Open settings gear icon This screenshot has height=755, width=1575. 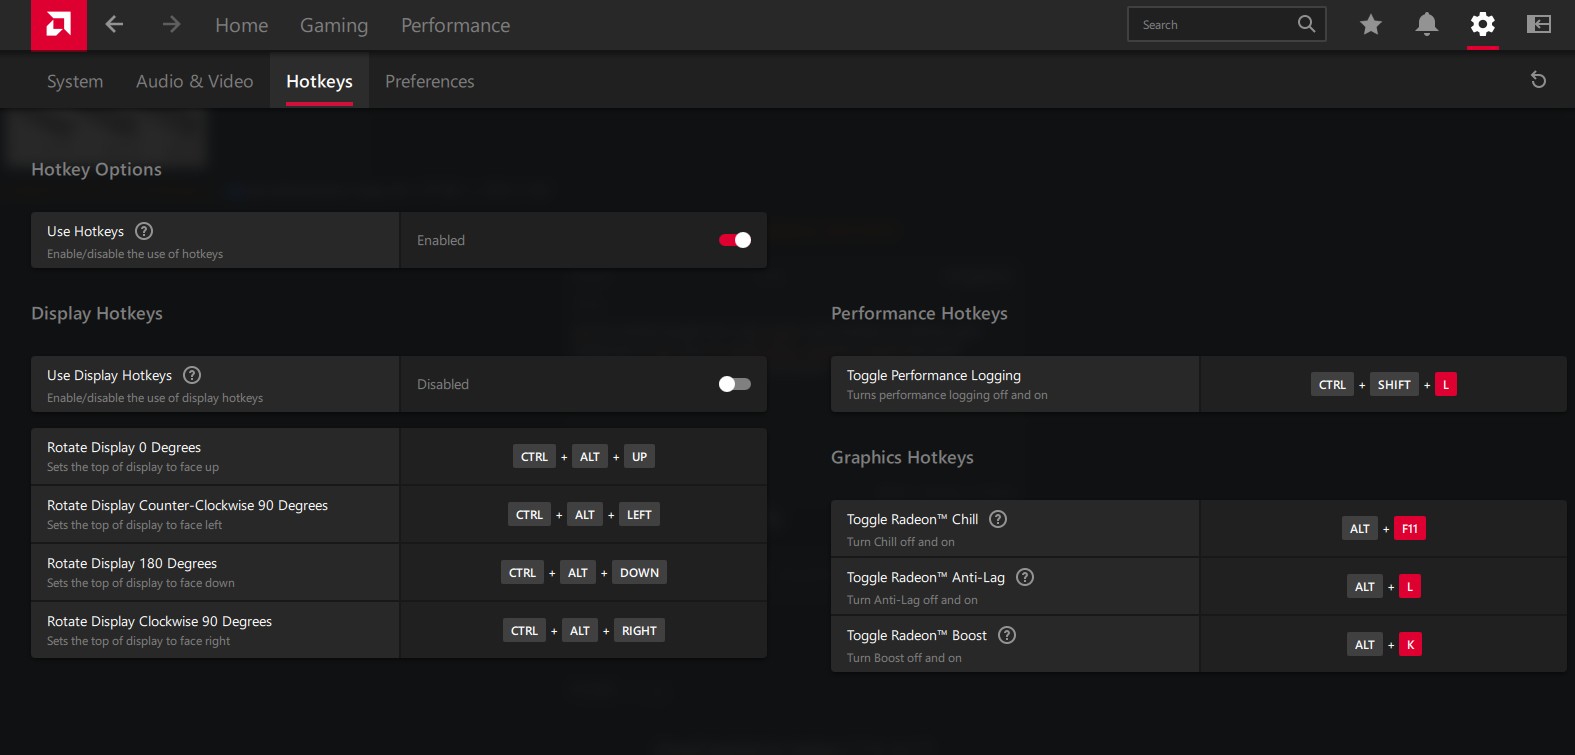point(1482,25)
